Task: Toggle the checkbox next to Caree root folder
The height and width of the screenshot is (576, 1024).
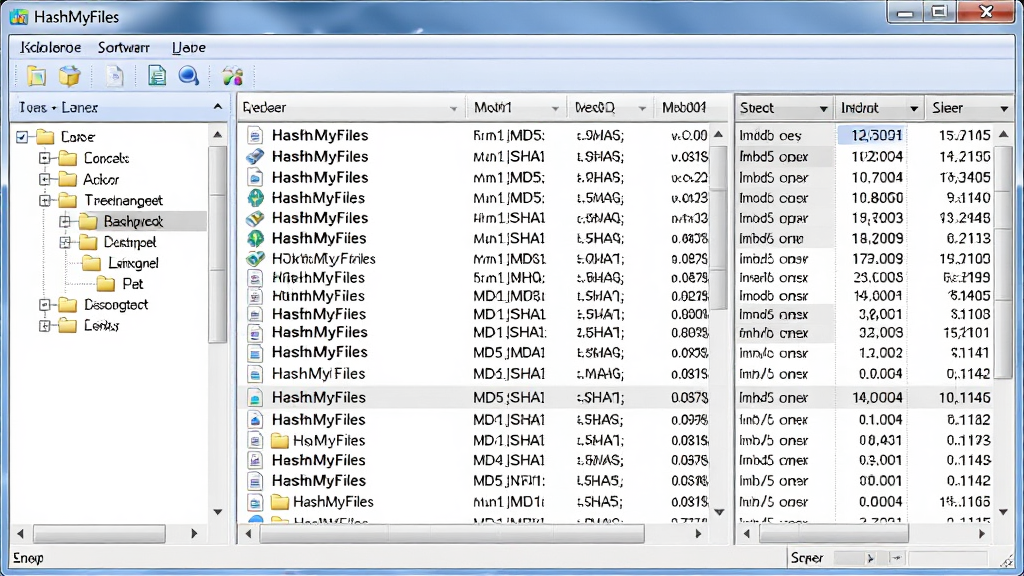Action: coord(22,137)
